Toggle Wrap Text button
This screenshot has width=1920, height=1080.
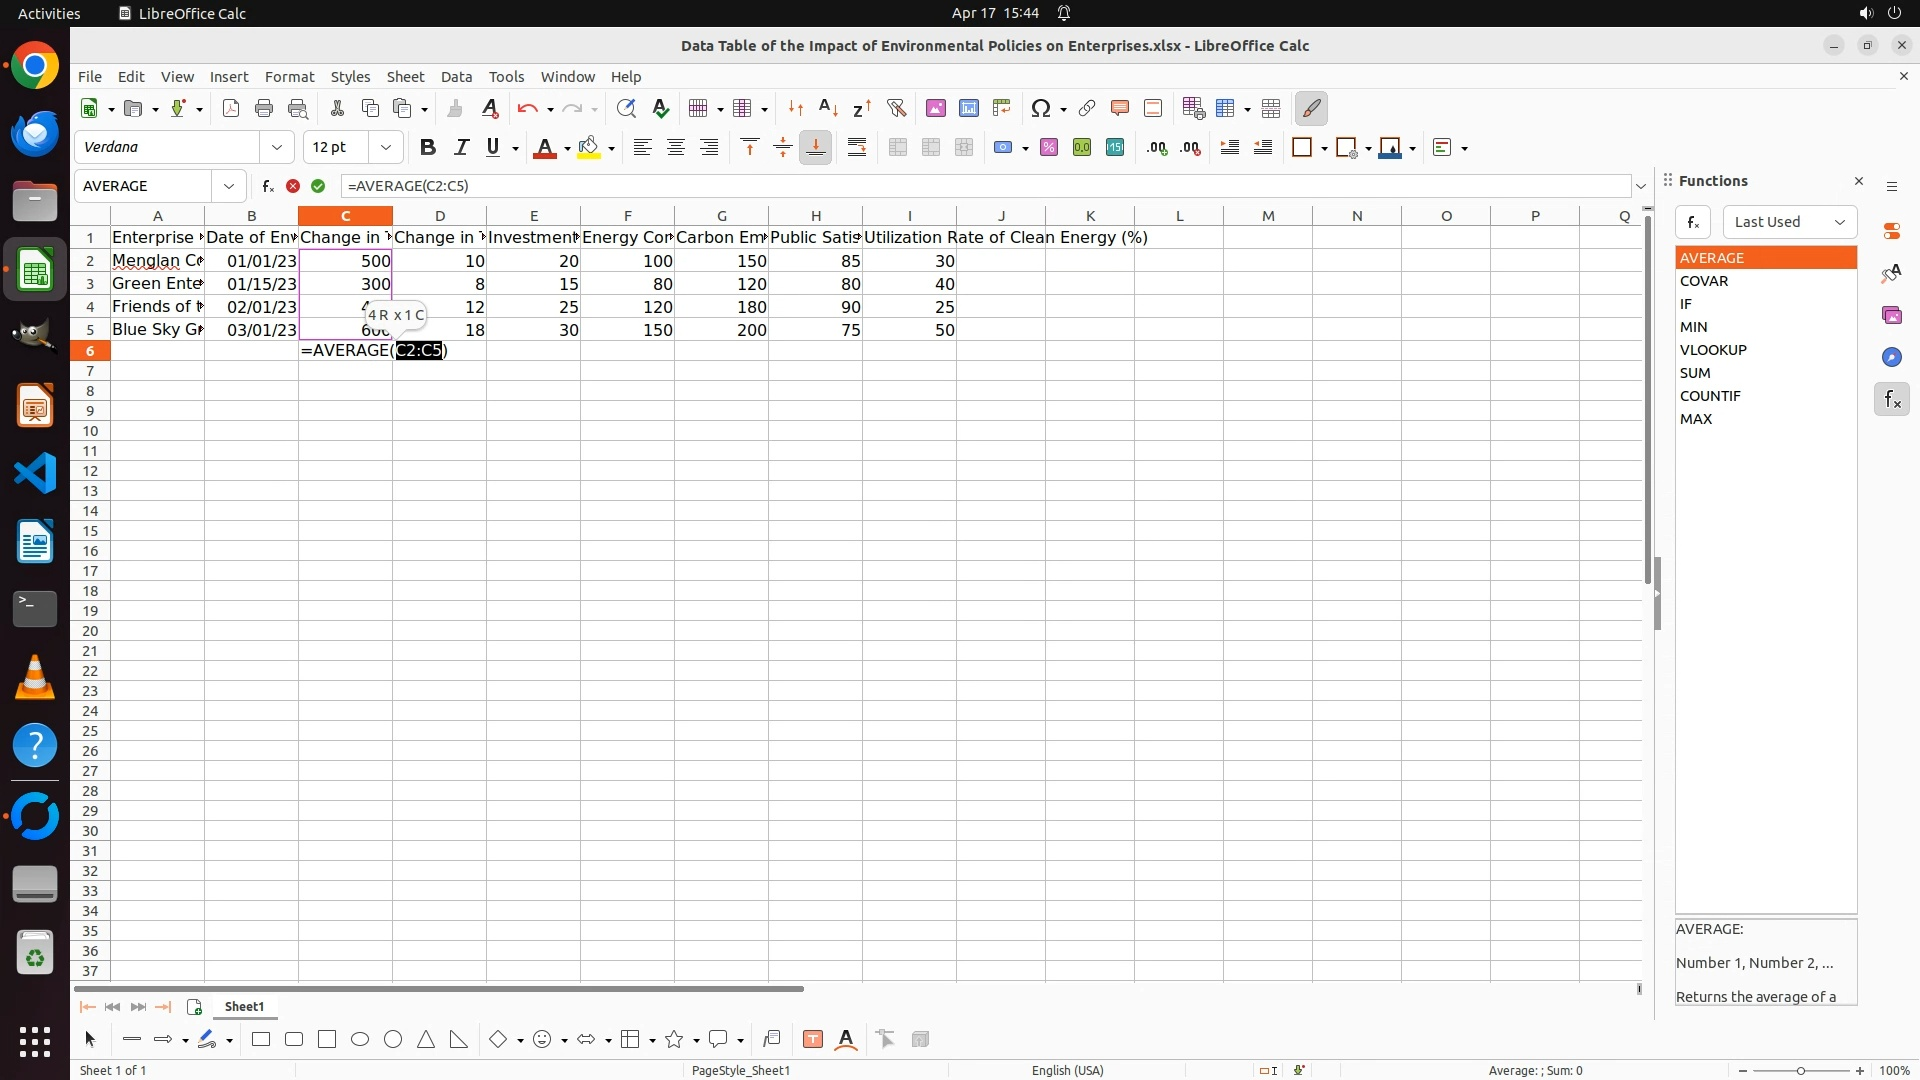point(857,147)
